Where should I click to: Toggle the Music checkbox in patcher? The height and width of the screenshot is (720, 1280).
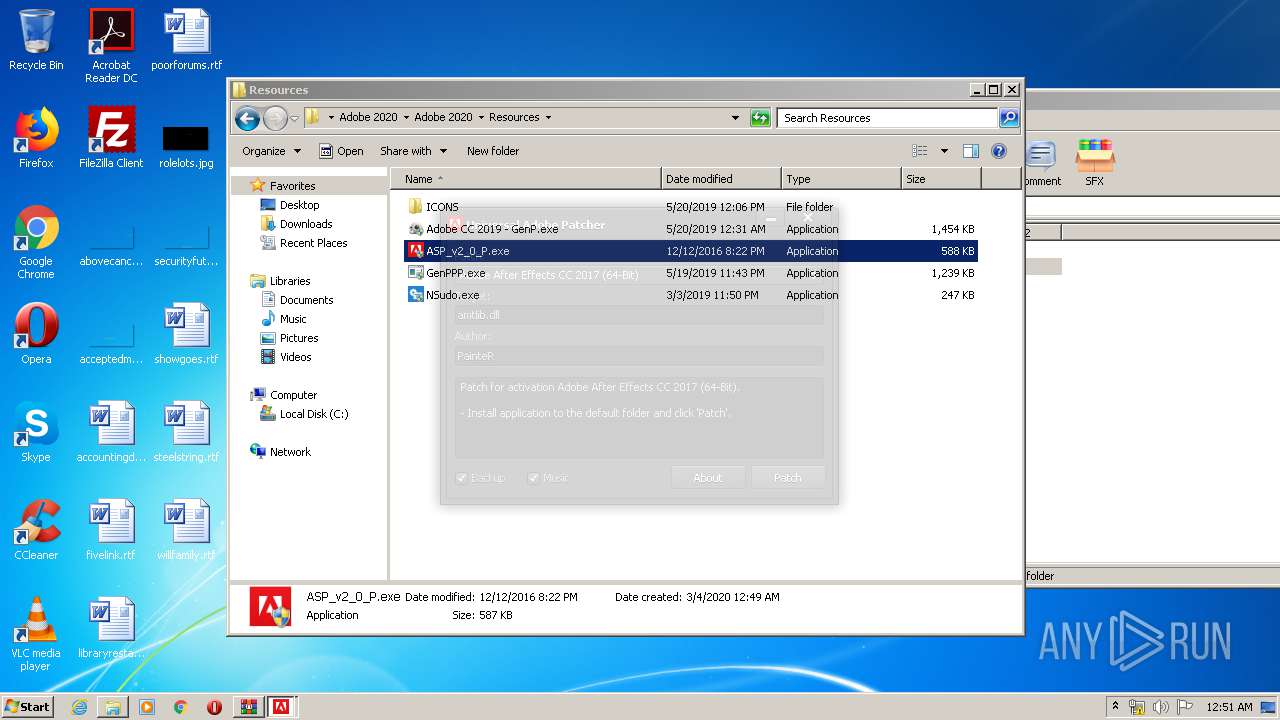[x=534, y=478]
